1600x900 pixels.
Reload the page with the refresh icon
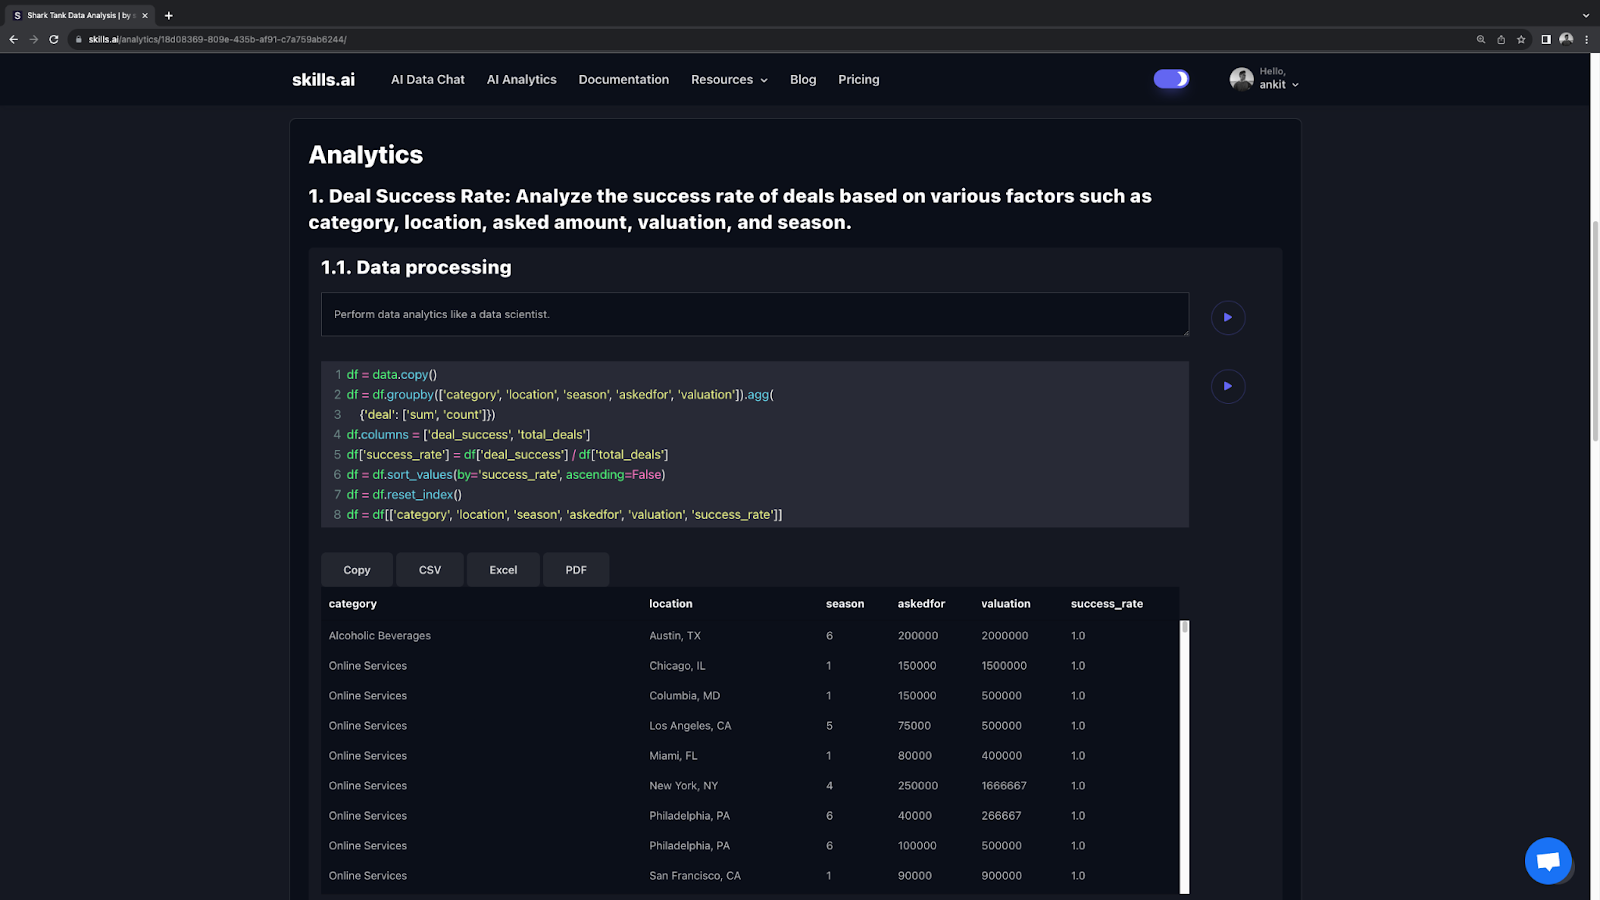click(x=54, y=40)
